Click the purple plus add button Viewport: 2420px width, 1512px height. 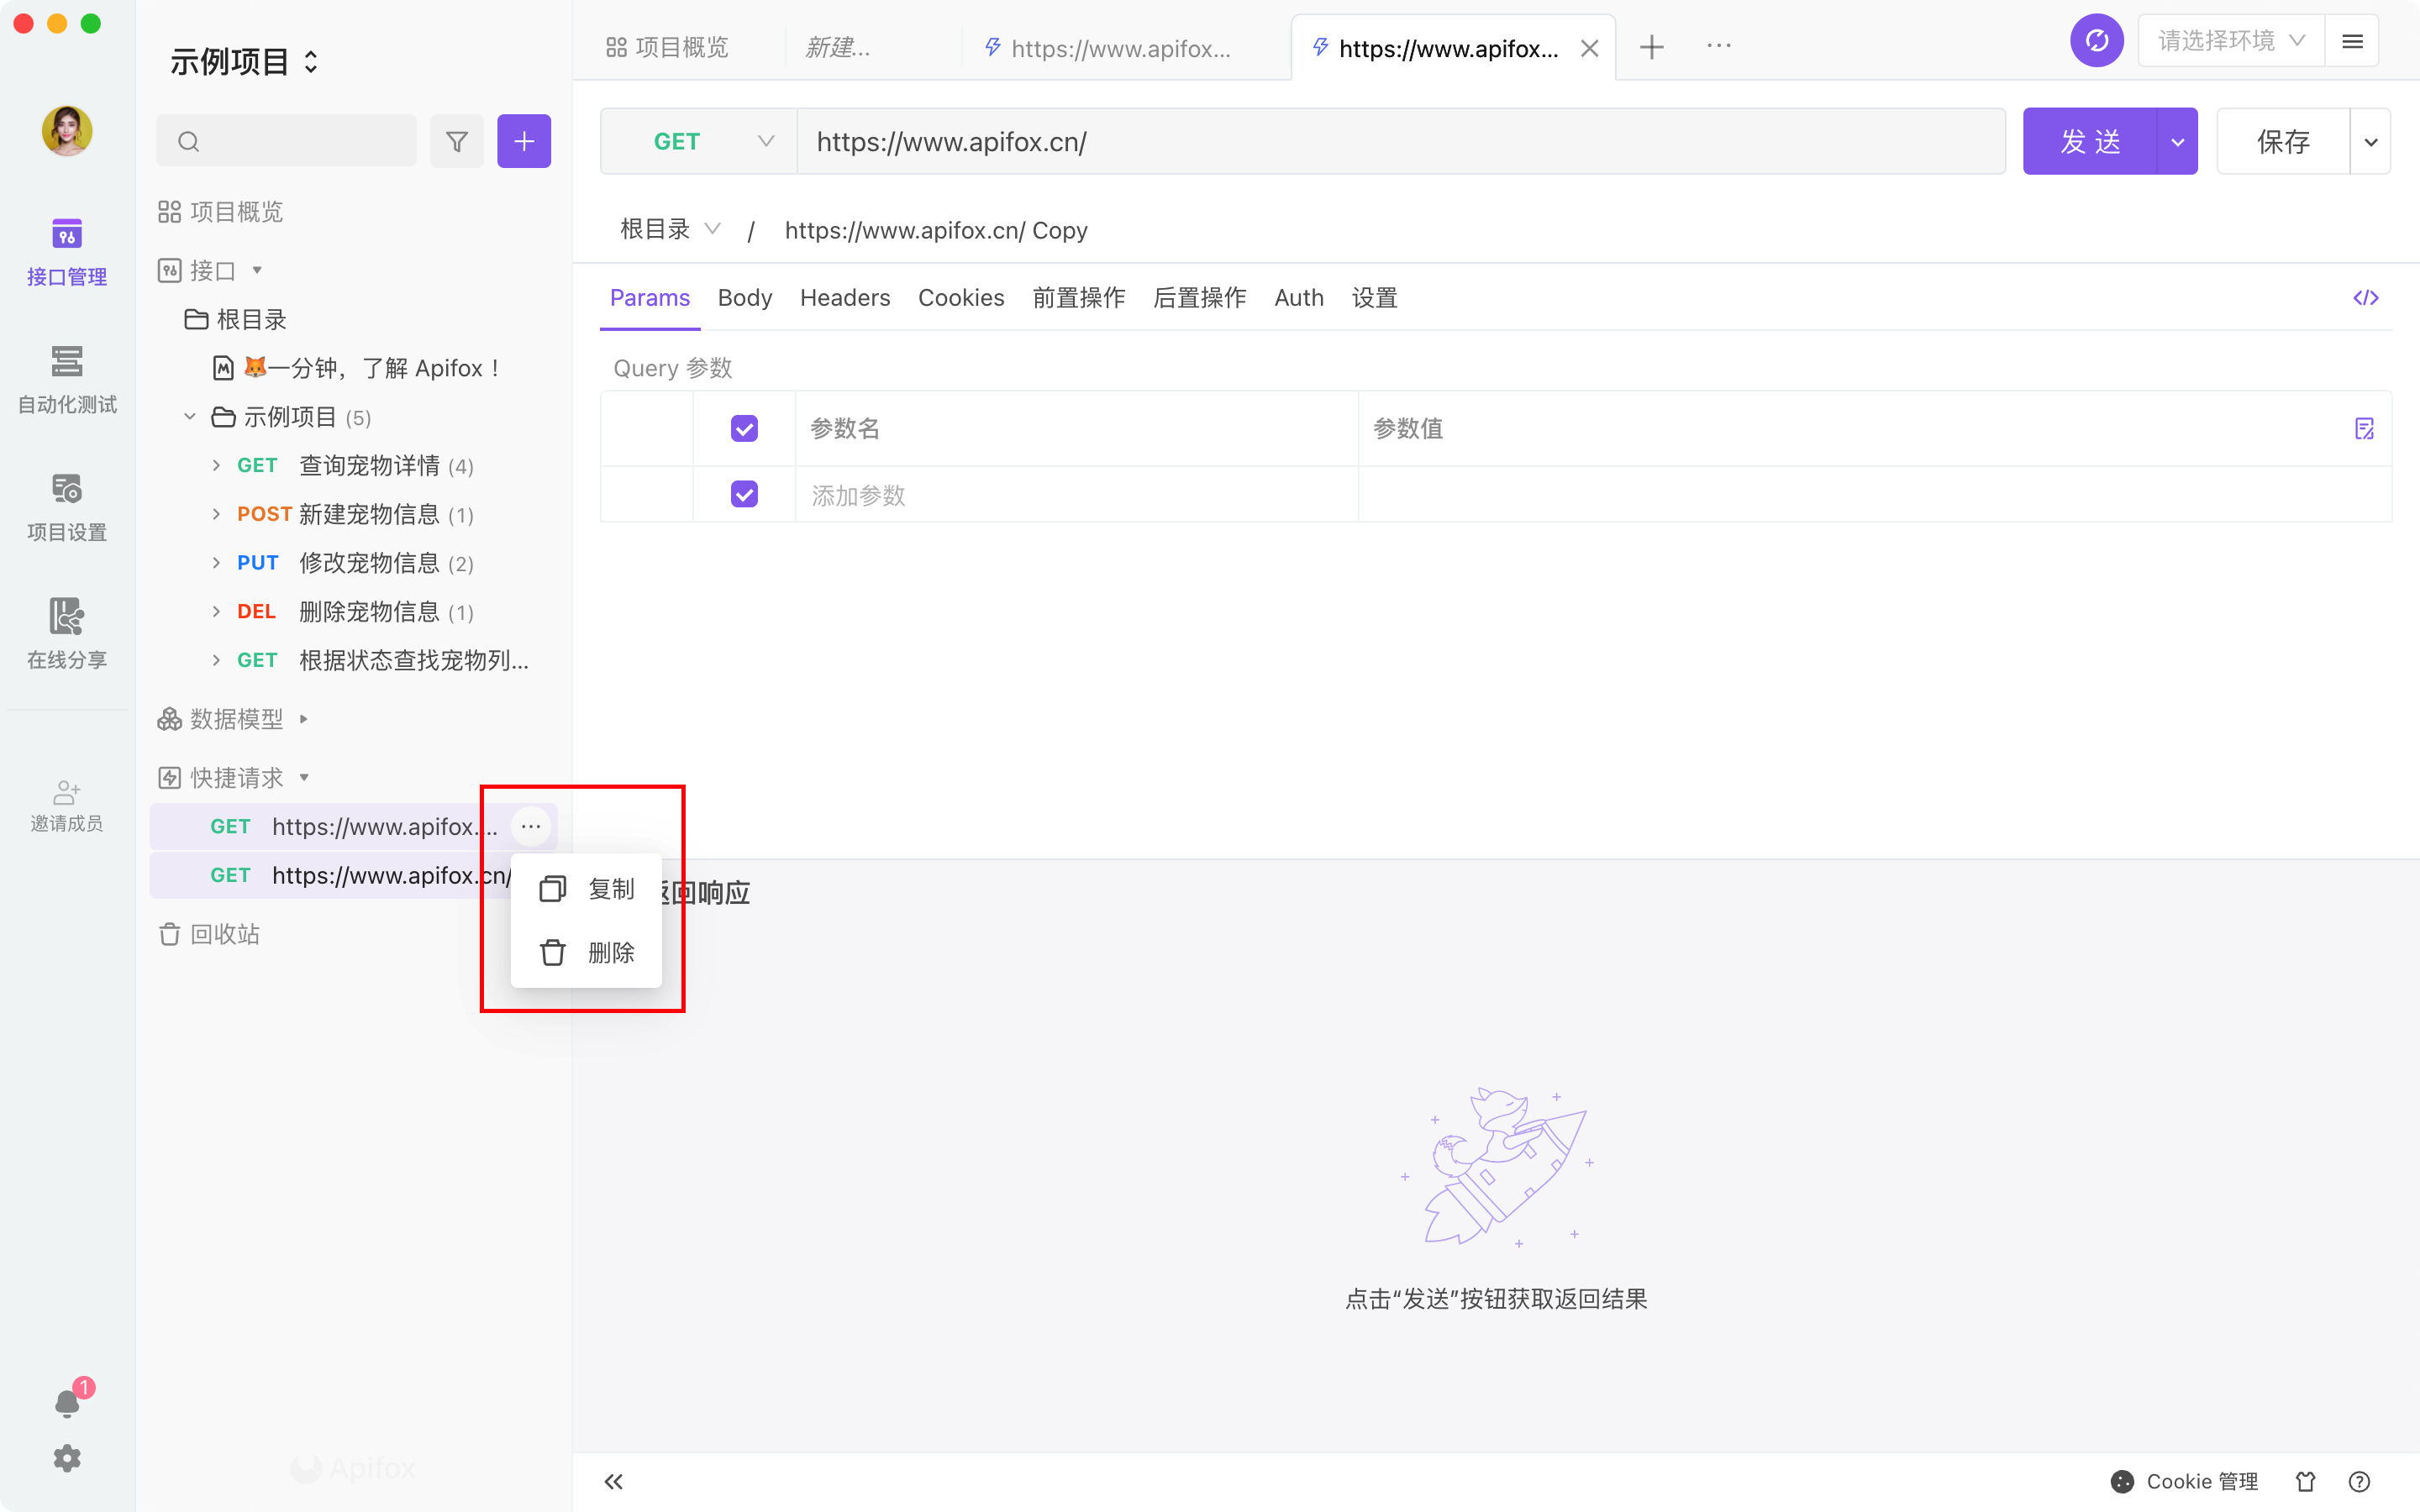524,141
